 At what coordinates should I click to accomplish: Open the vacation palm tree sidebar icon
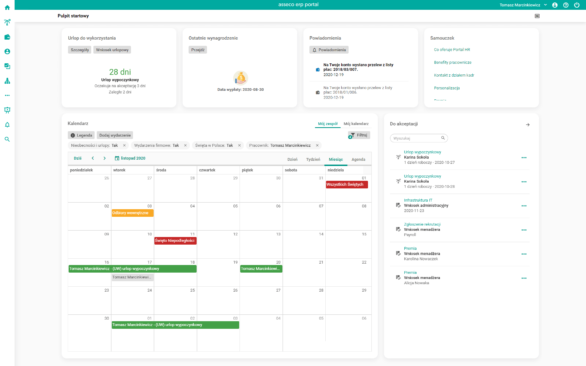(7, 22)
